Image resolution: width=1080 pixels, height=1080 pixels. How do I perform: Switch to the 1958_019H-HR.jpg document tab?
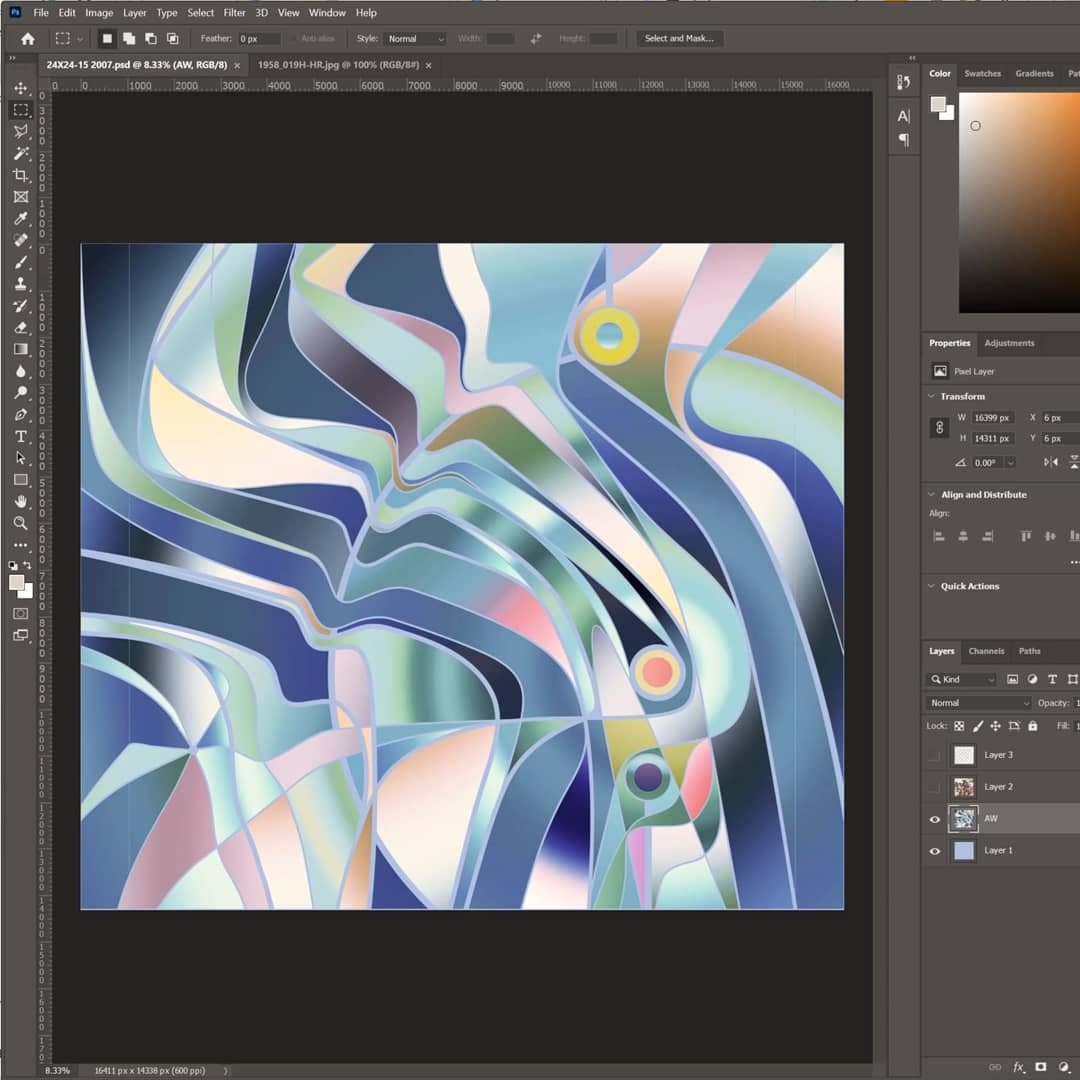338,65
